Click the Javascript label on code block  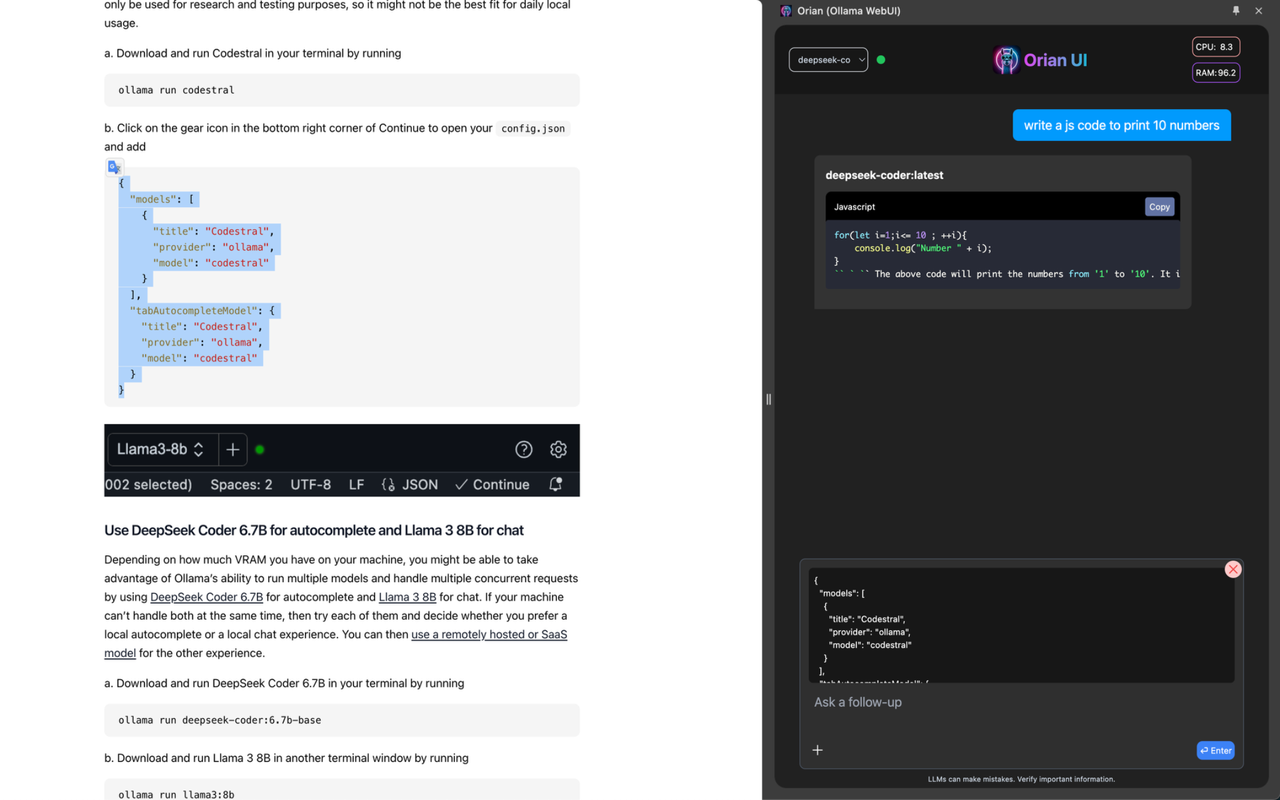tap(854, 207)
